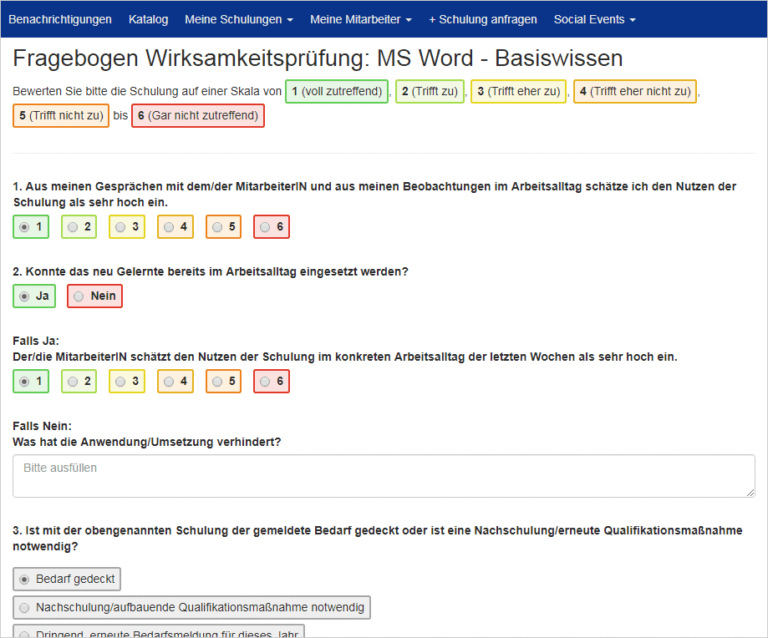768x638 pixels.
Task: Click the 'Bitte ausfüllen' text area
Action: point(384,476)
